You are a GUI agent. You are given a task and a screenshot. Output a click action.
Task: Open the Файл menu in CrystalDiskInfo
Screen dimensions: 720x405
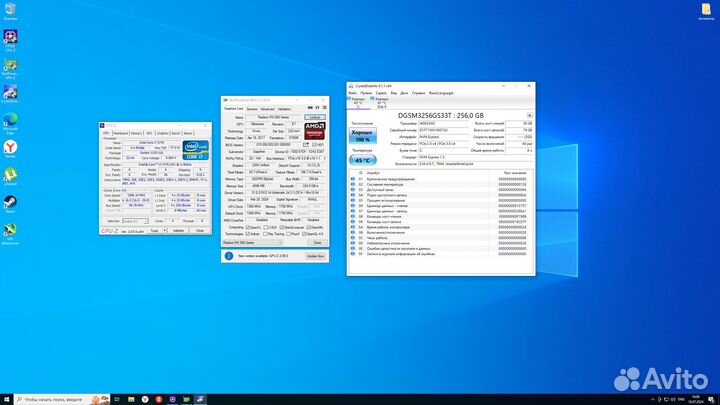click(353, 93)
